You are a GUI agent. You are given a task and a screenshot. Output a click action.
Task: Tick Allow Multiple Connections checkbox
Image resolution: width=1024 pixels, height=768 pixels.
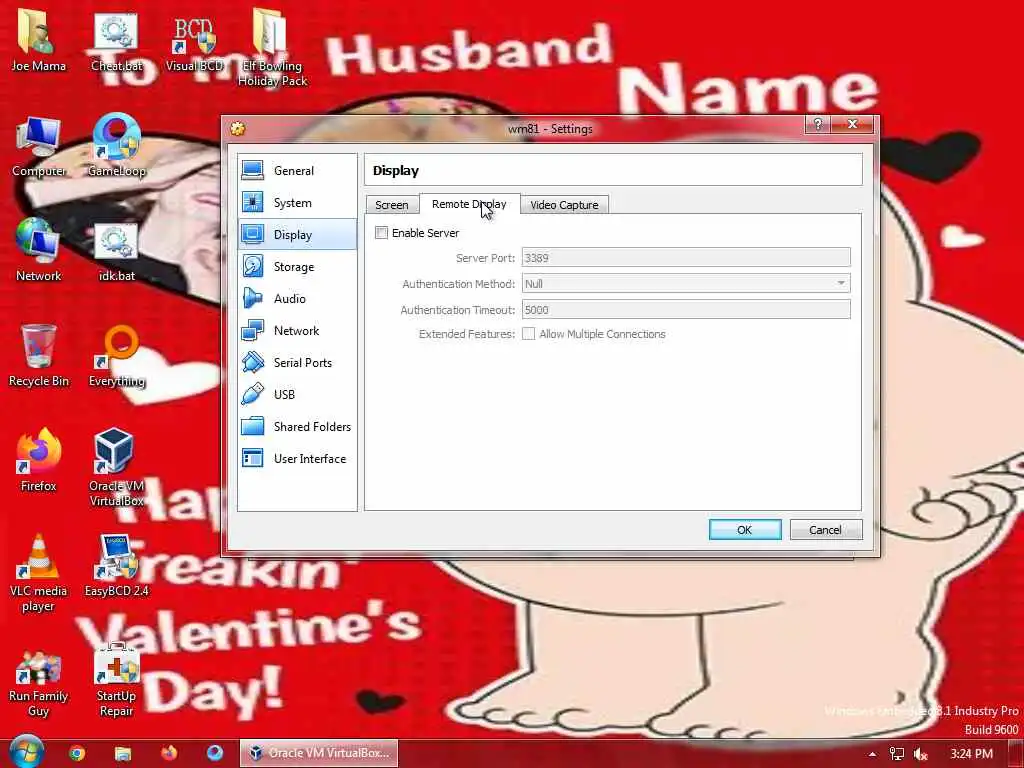528,334
